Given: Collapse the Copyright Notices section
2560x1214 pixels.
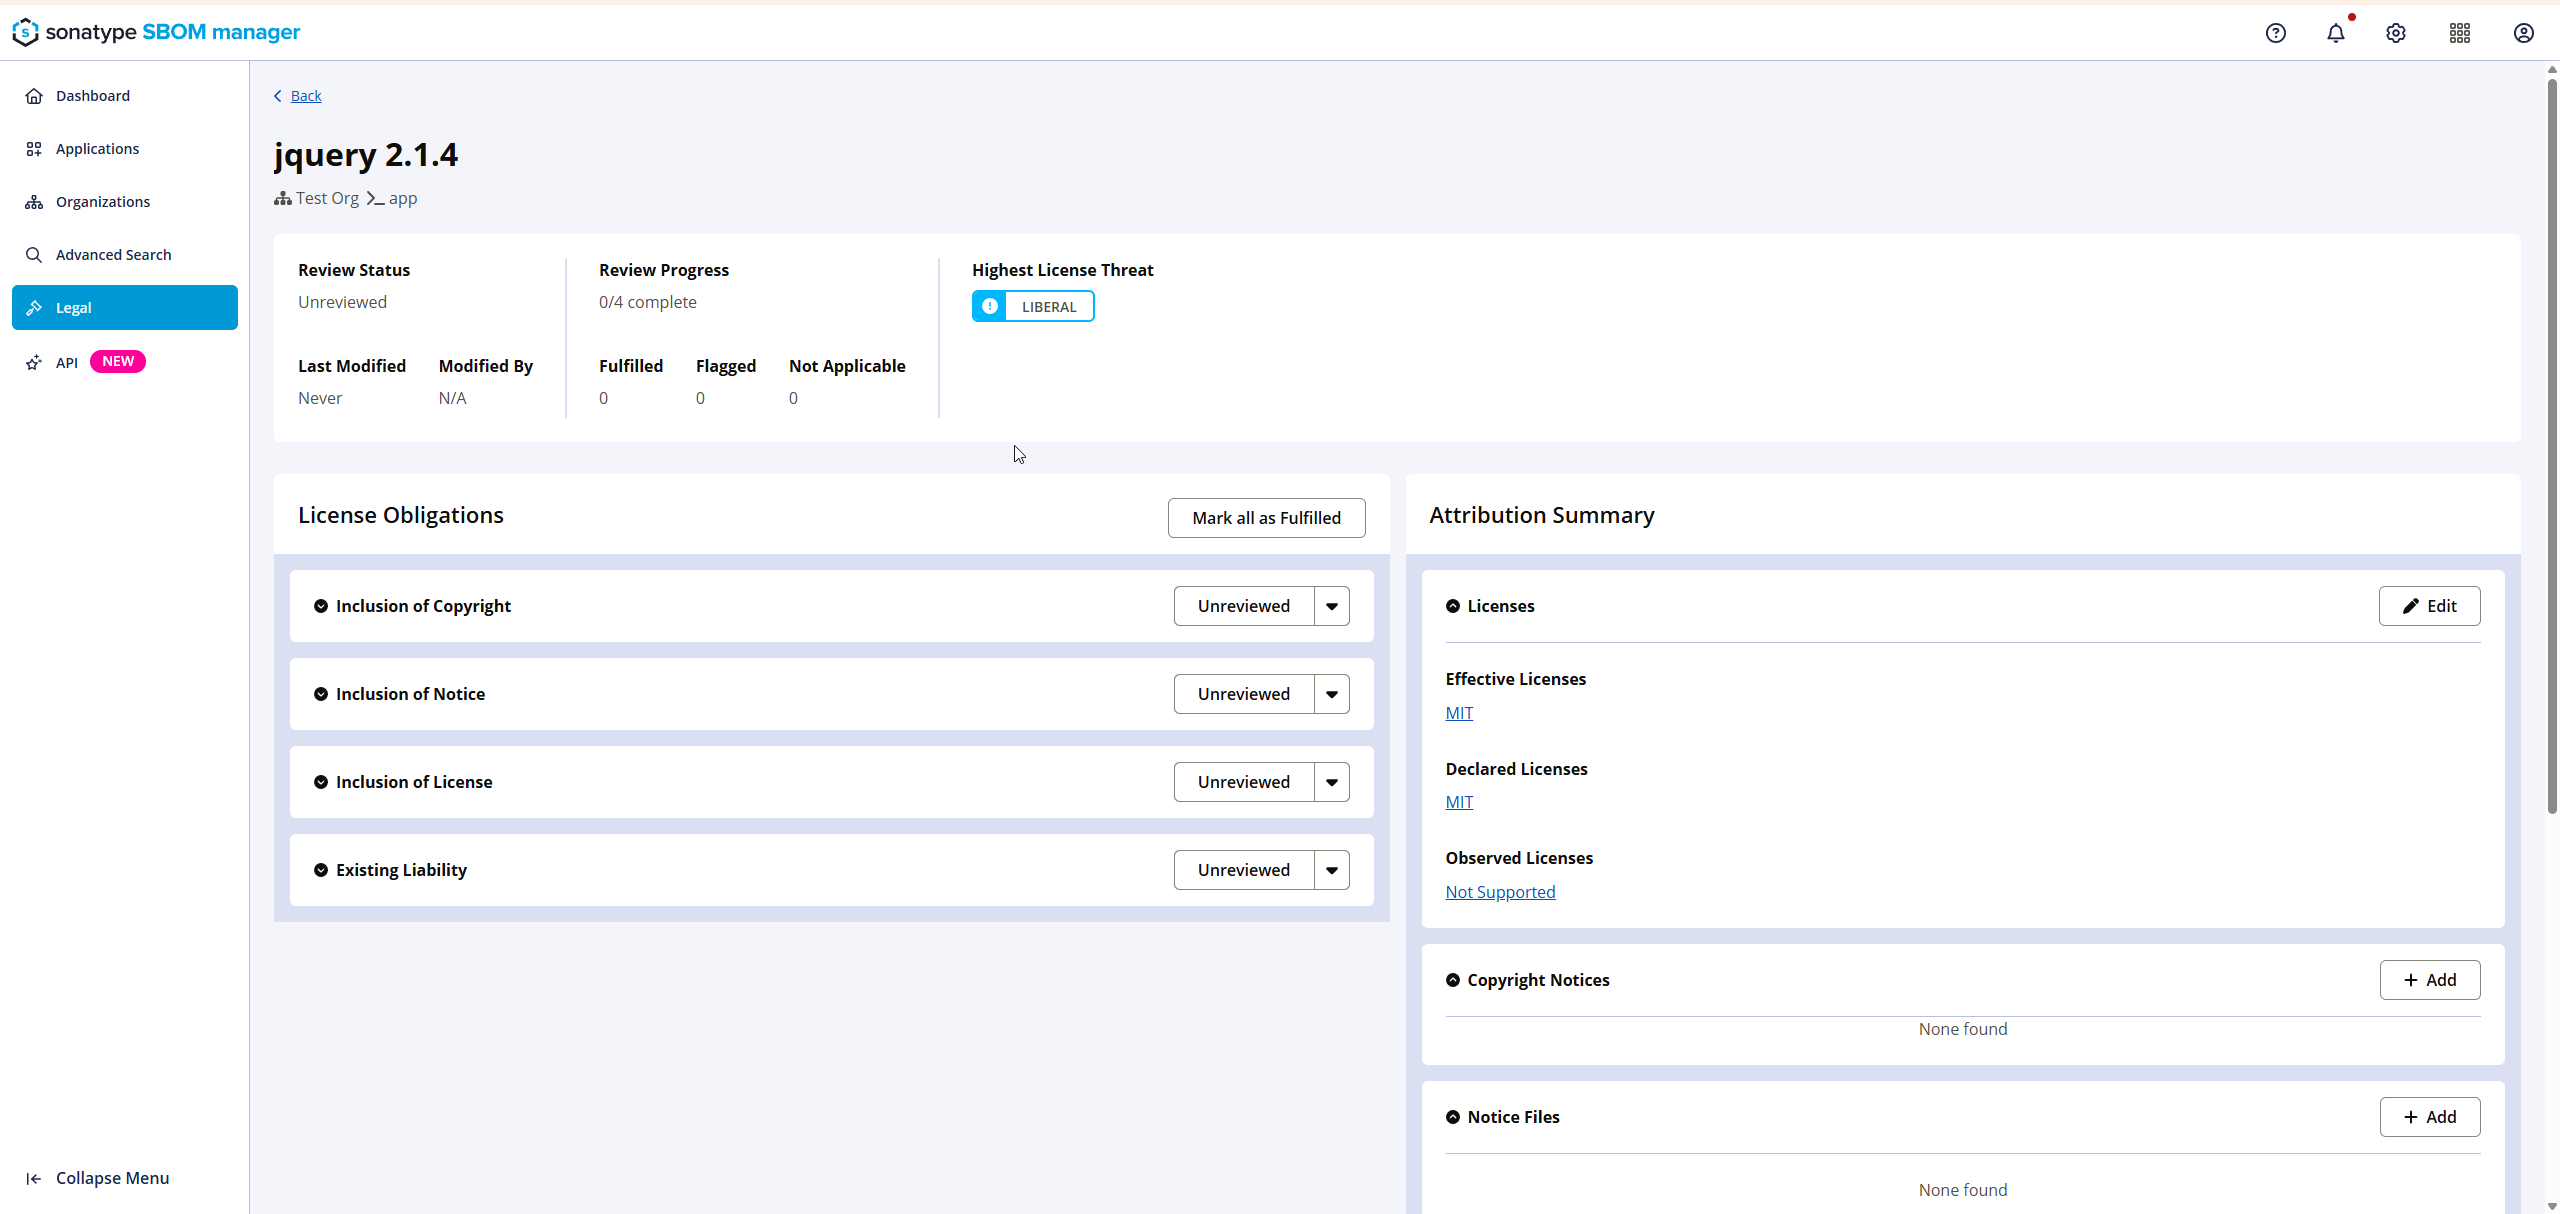Looking at the screenshot, I should (x=1453, y=980).
